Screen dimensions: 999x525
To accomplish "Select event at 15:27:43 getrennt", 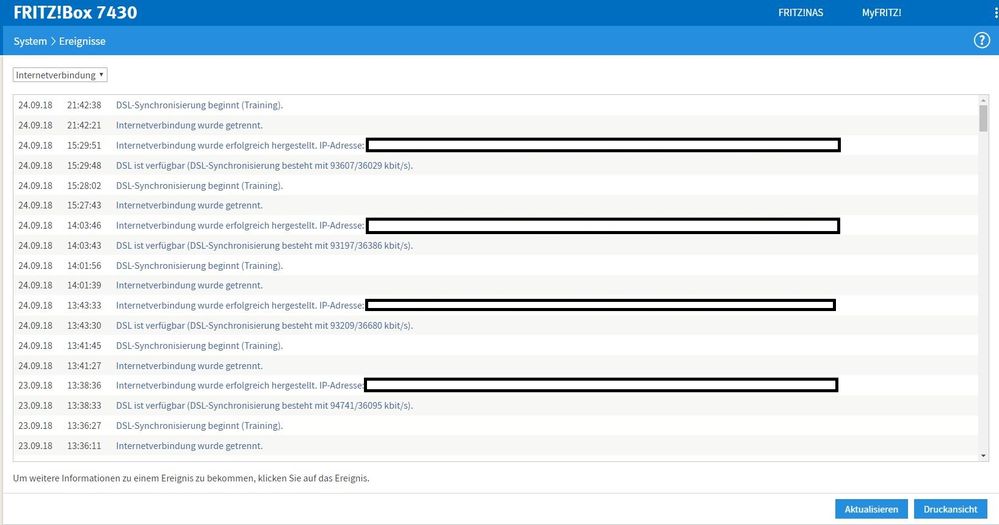I will point(496,205).
